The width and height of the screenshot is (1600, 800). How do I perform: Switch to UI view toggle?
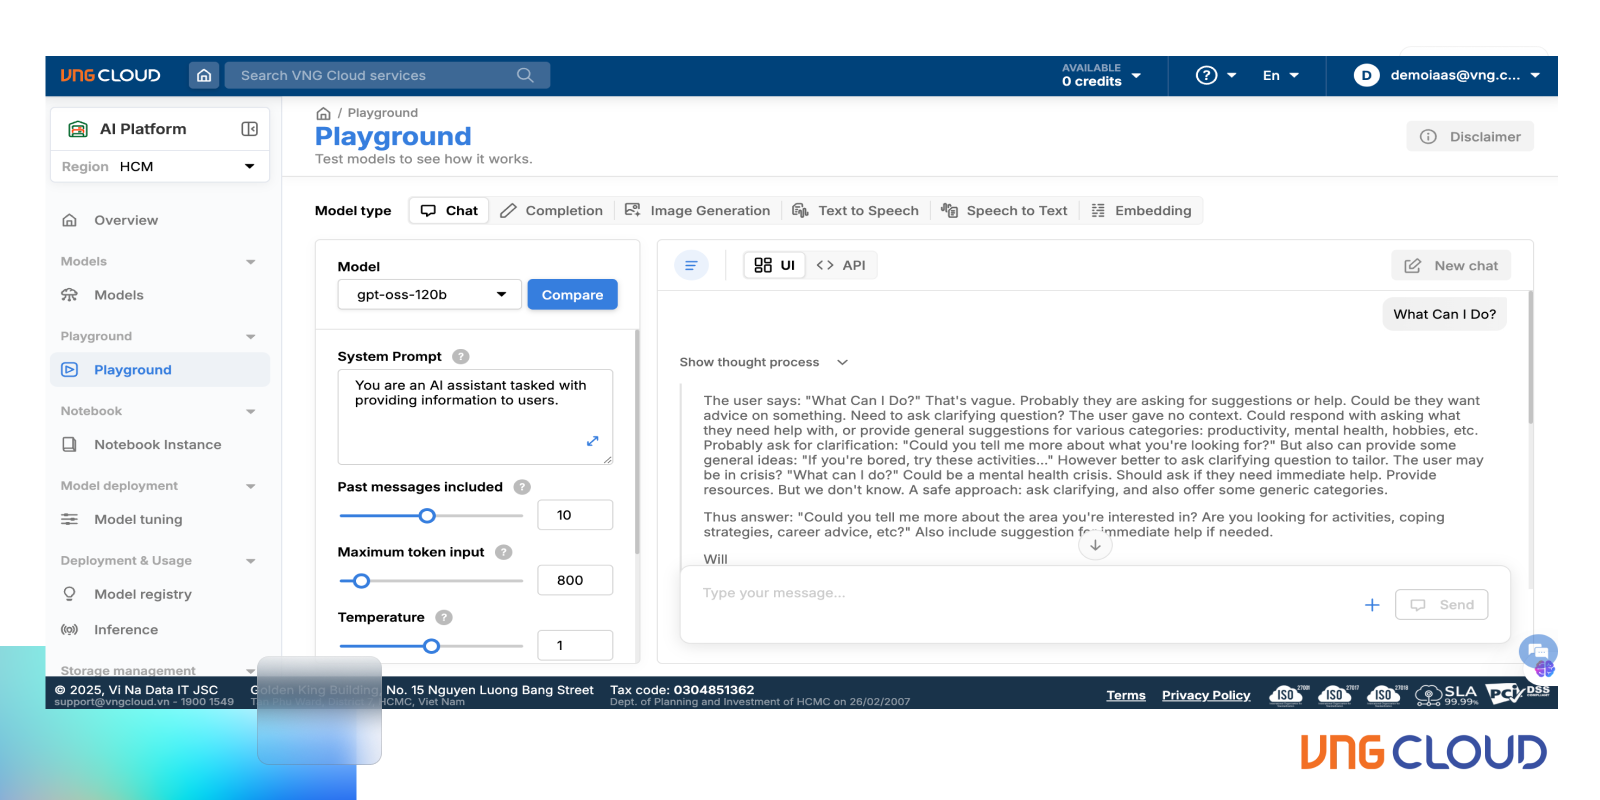(x=775, y=265)
